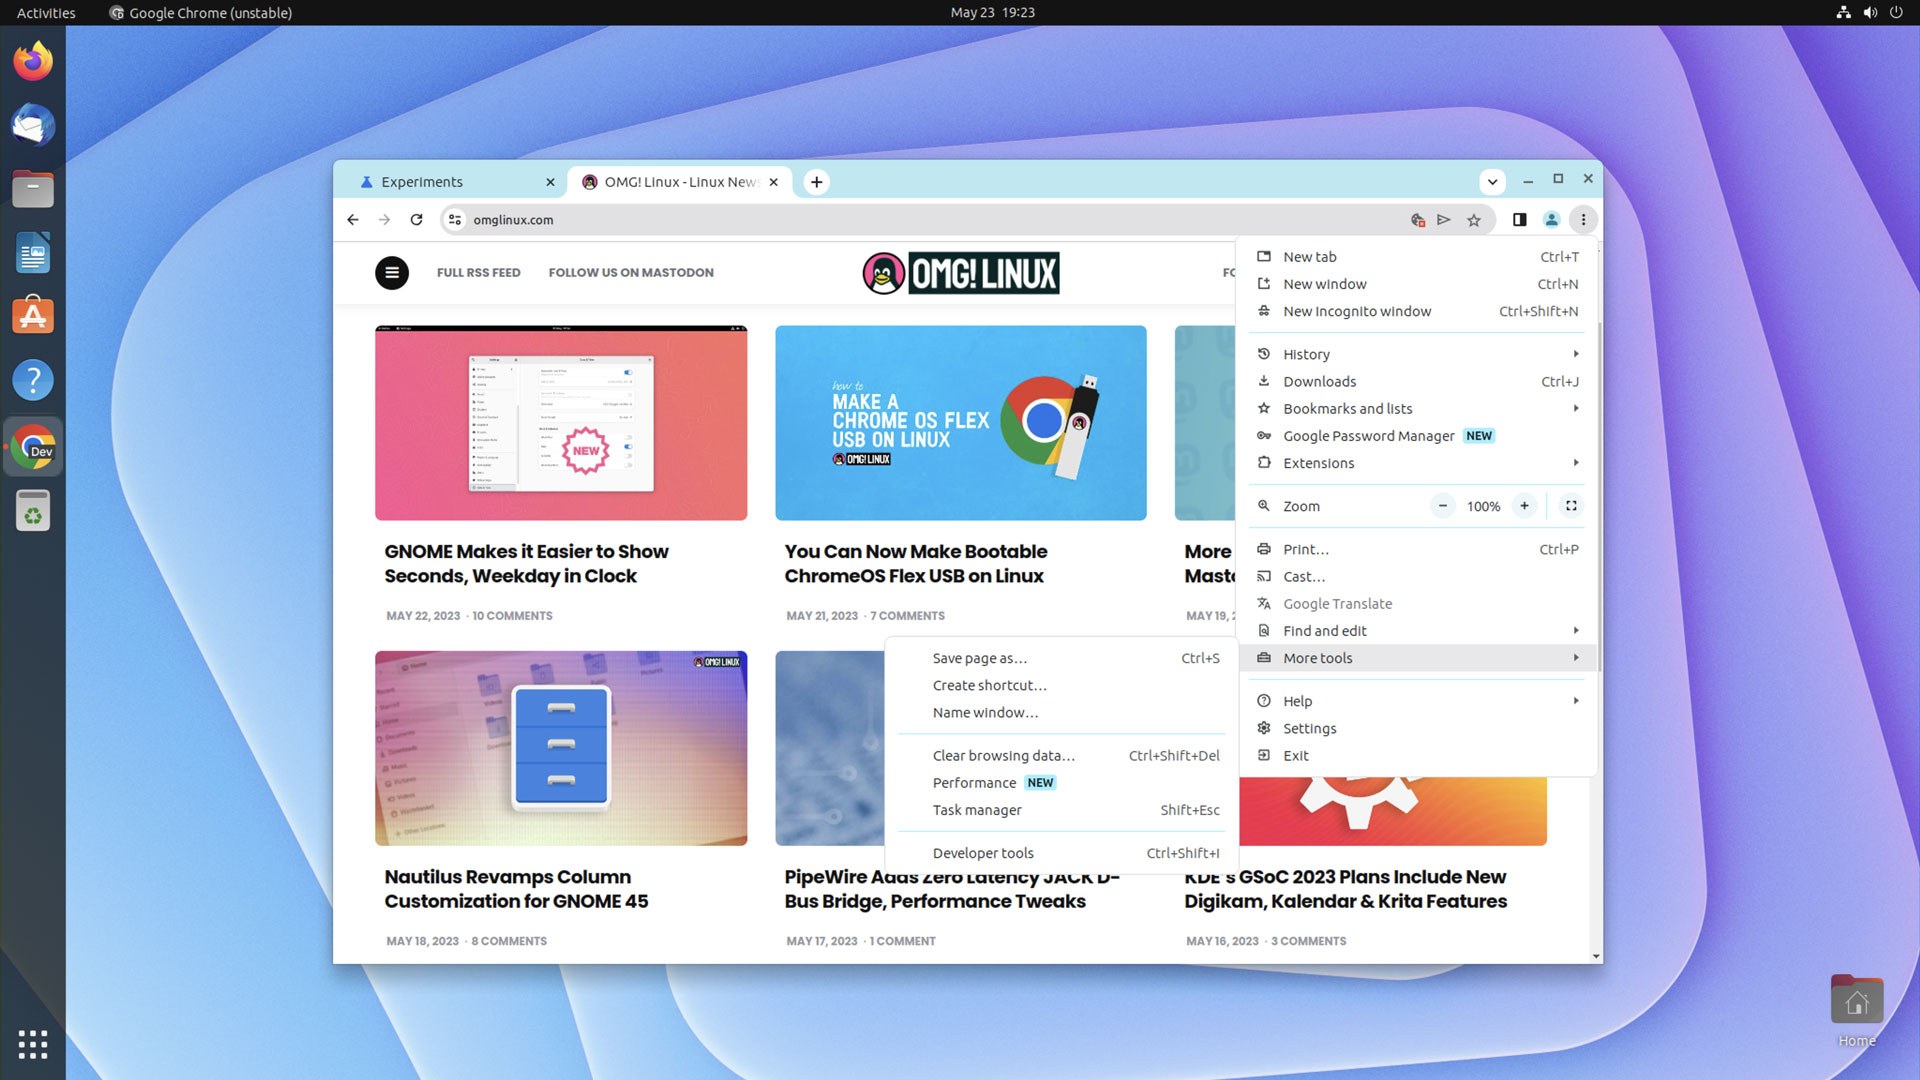Open Performance in More tools submenu
Image resolution: width=1920 pixels, height=1080 pixels.
coord(1062,783)
